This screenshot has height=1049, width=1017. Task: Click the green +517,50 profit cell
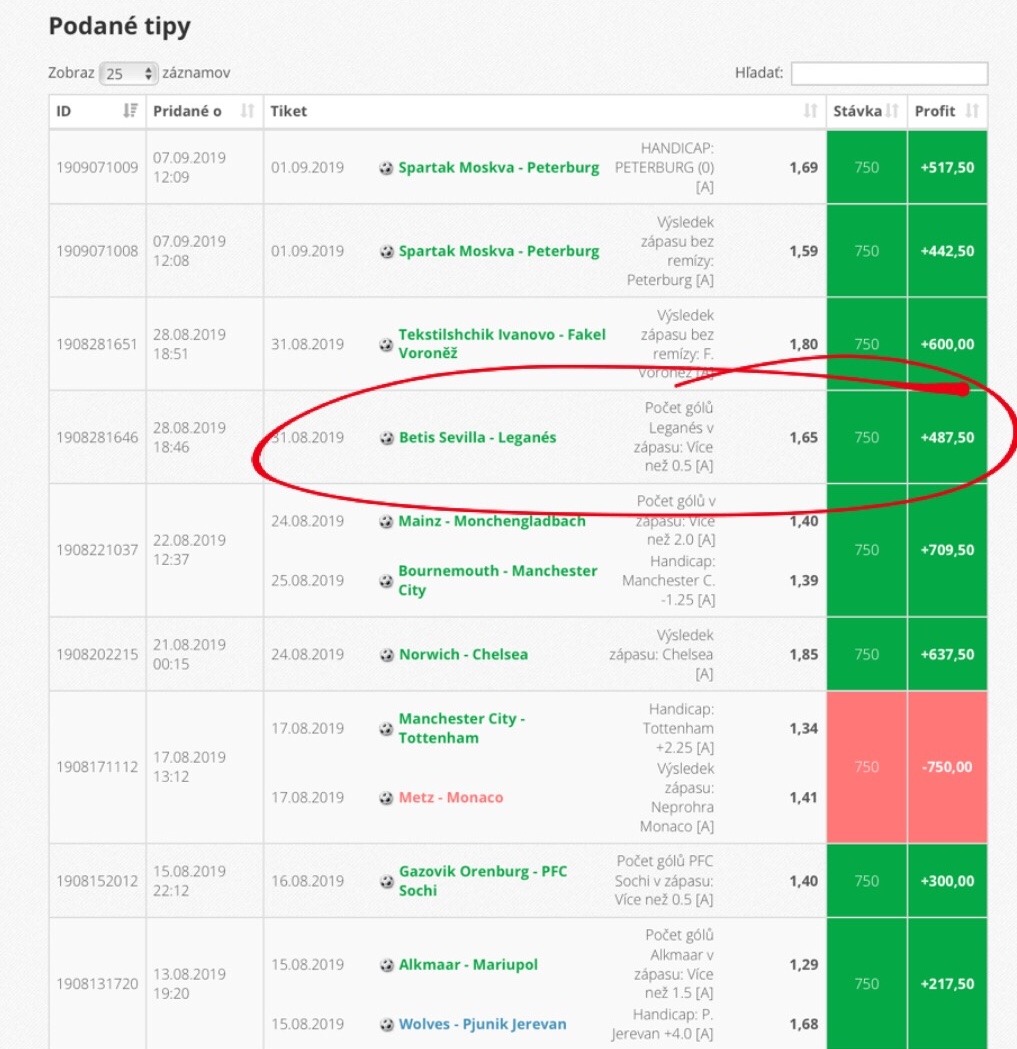coord(946,168)
